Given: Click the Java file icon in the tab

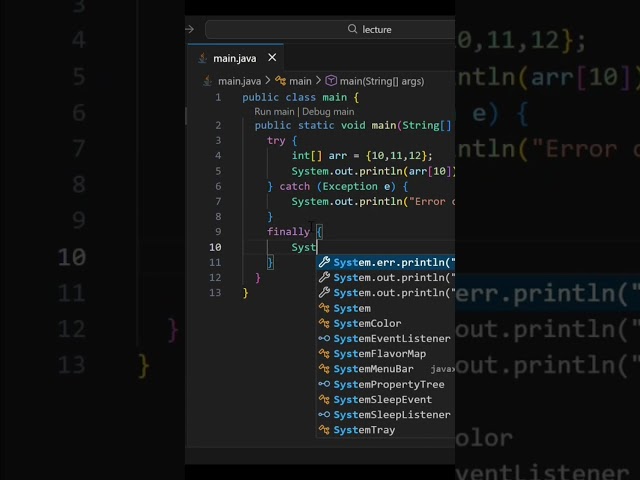Looking at the screenshot, I should [x=202, y=58].
